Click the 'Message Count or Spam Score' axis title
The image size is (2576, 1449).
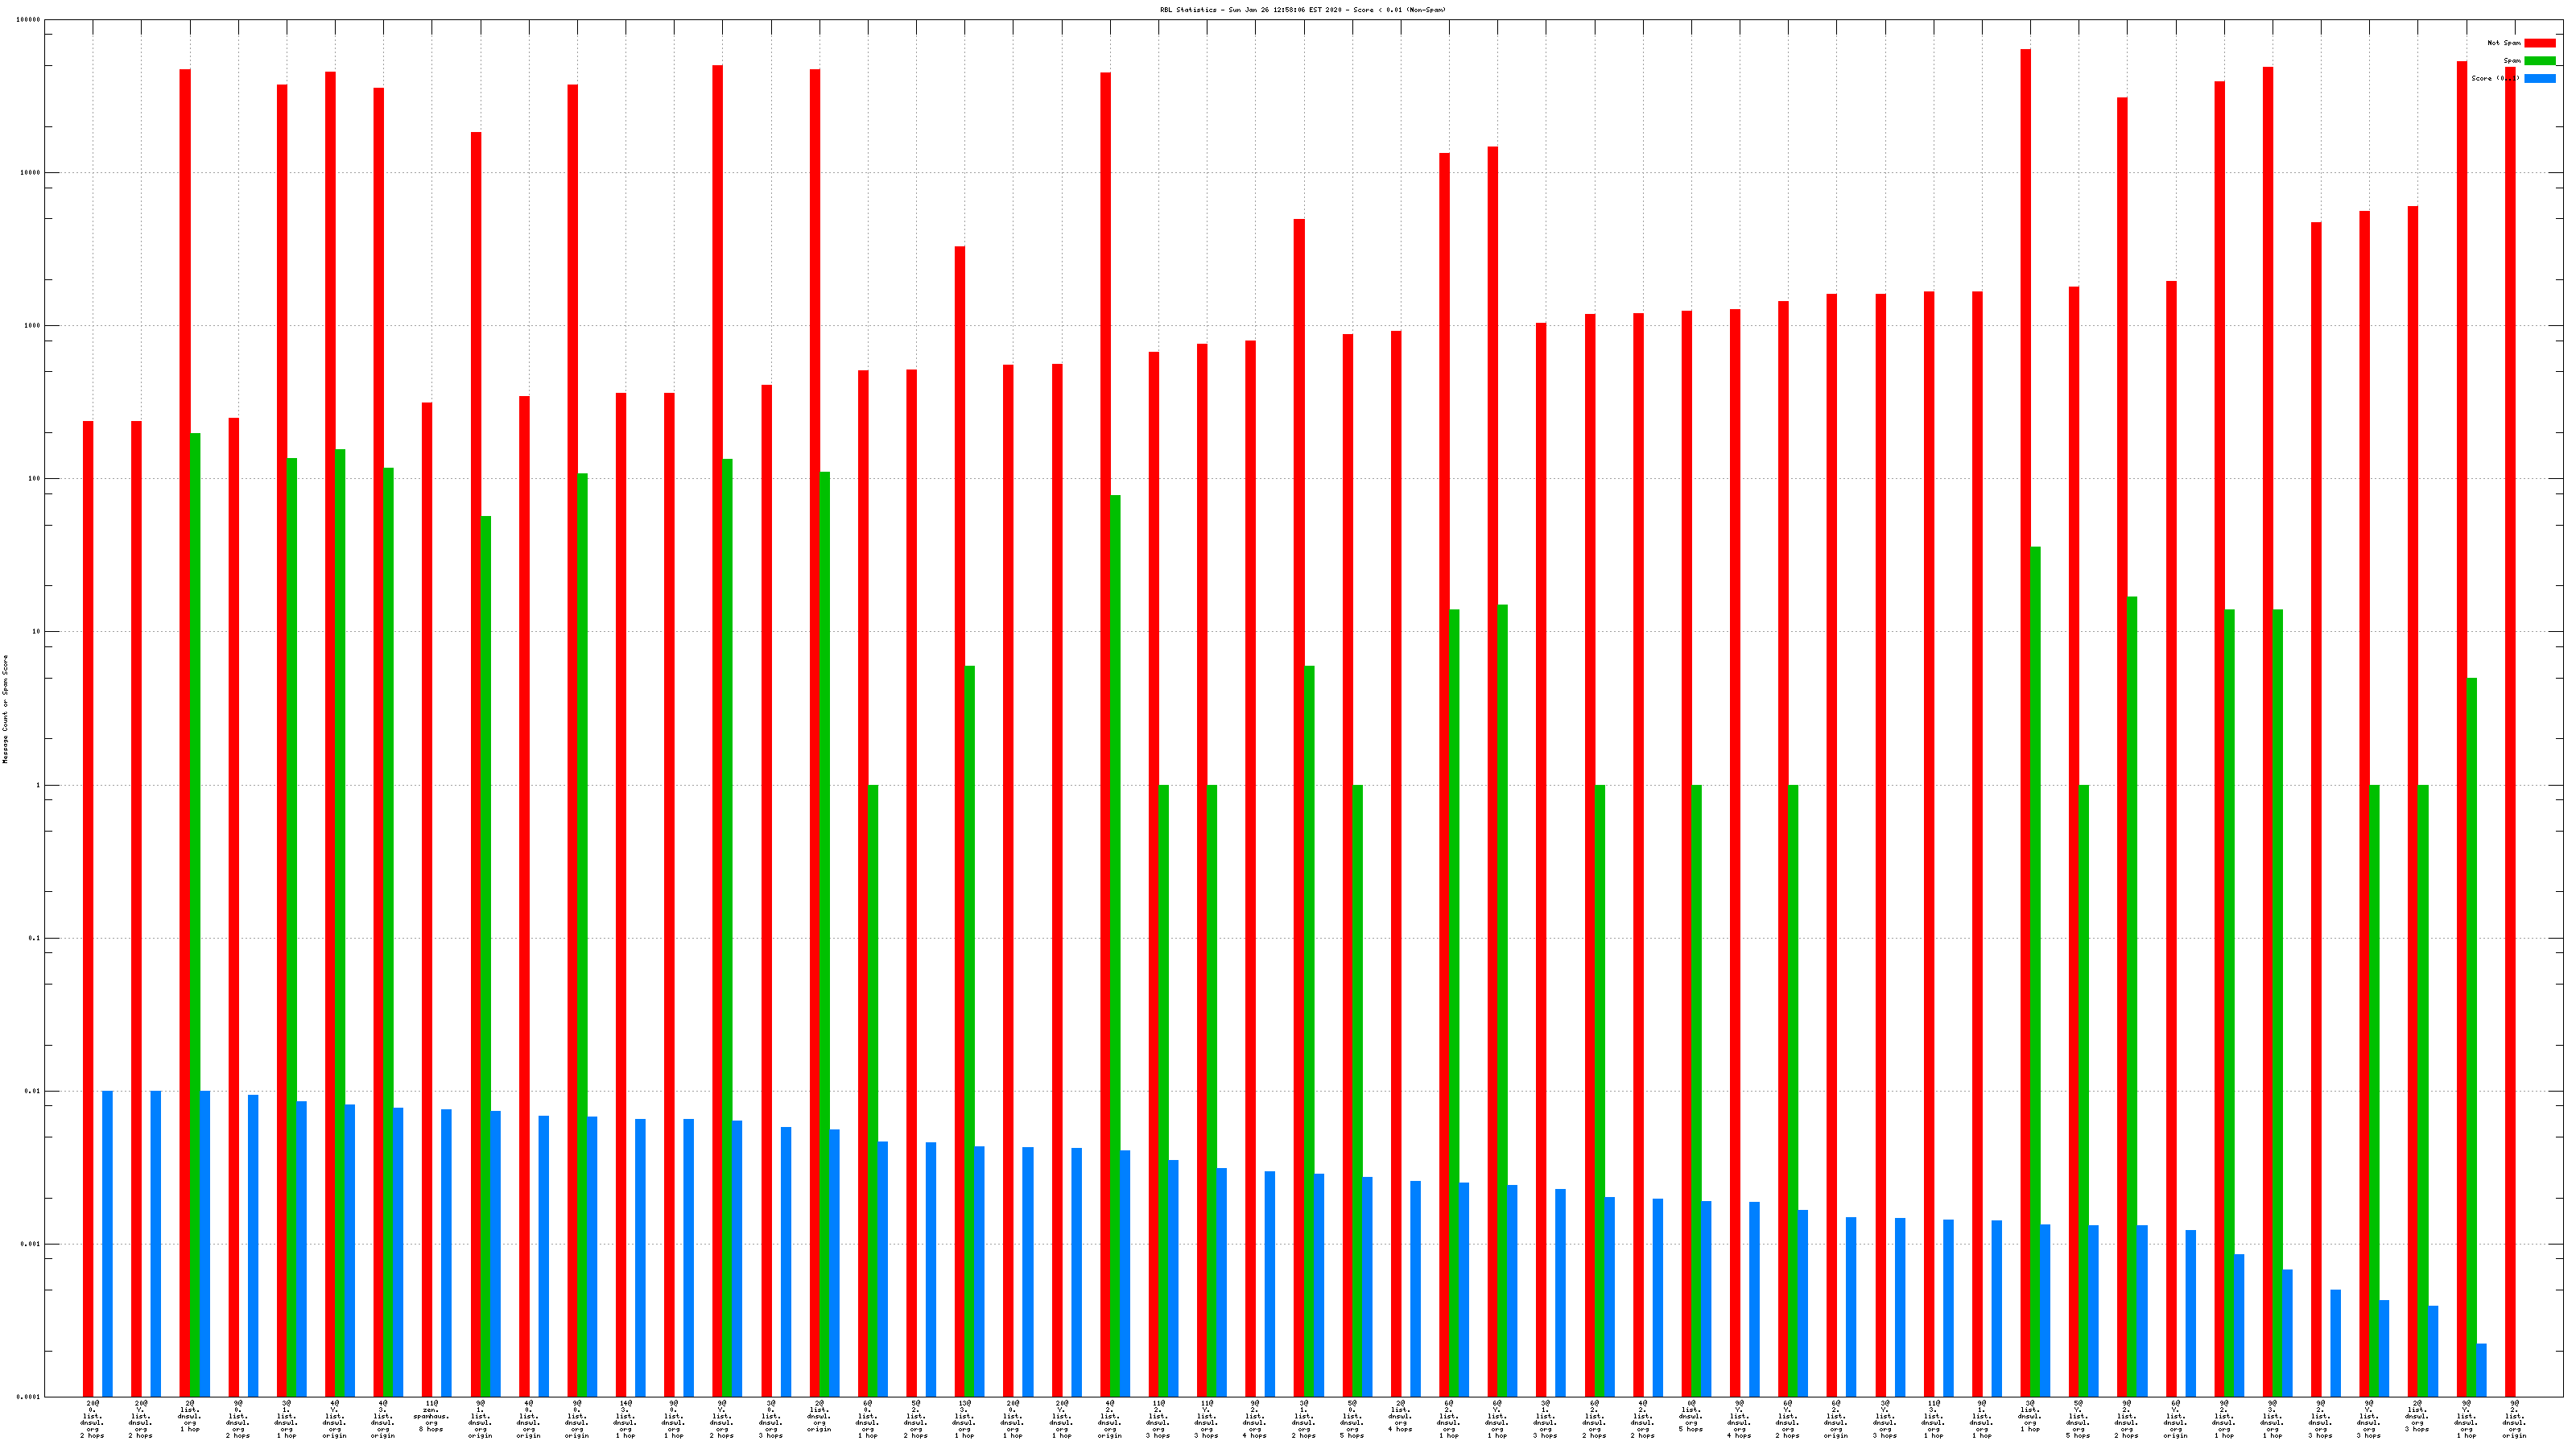(5, 709)
